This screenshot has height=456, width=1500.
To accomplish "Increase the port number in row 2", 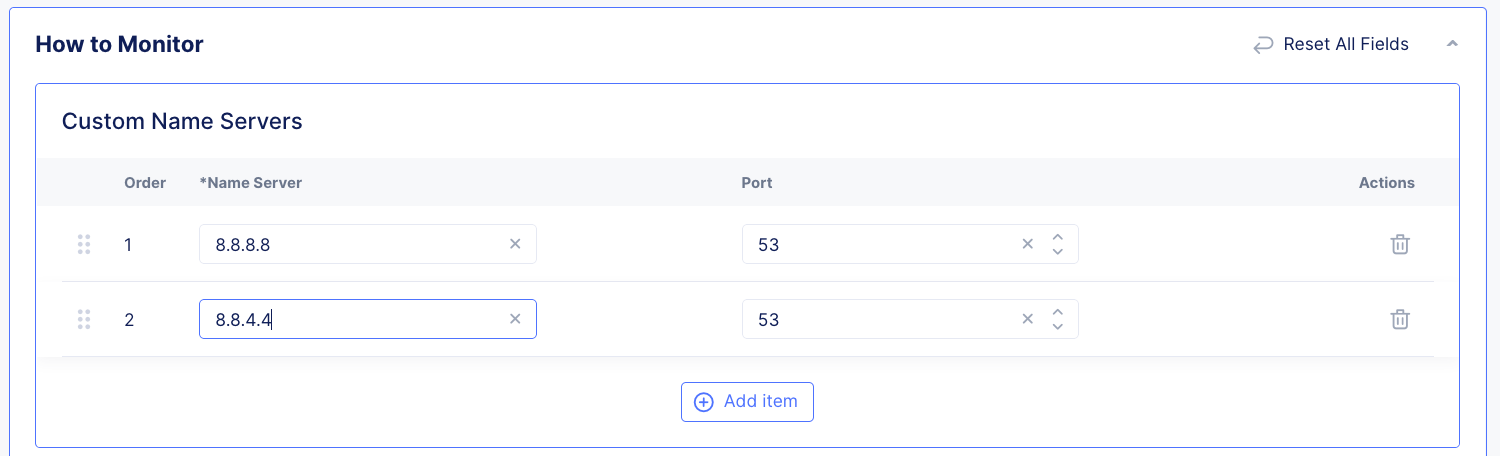I will point(1057,312).
